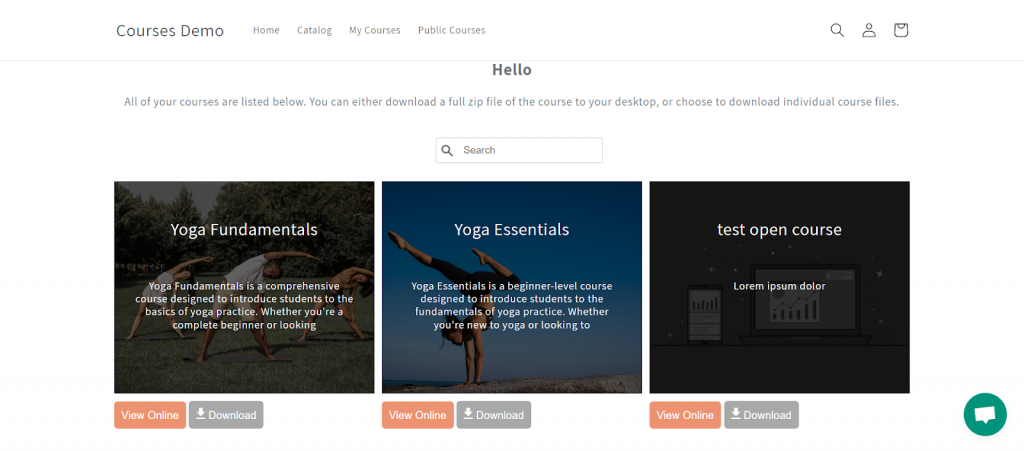Focus the course Search input field
Image resolution: width=1024 pixels, height=451 pixels.
point(528,150)
